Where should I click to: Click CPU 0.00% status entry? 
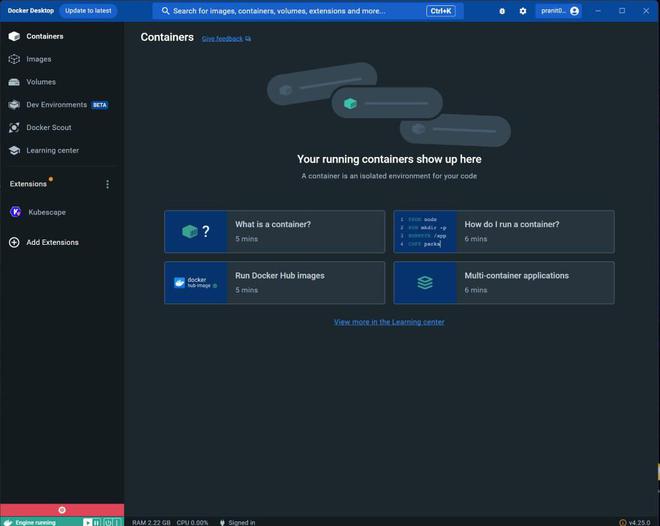click(192, 523)
